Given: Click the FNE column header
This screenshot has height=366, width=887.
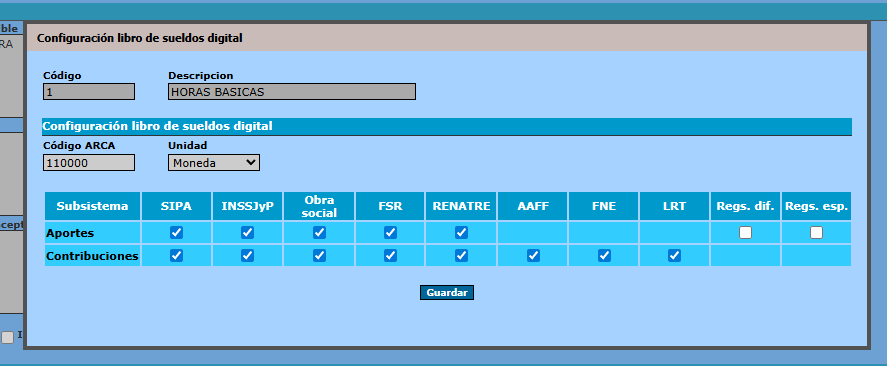Looking at the screenshot, I should 604,206.
